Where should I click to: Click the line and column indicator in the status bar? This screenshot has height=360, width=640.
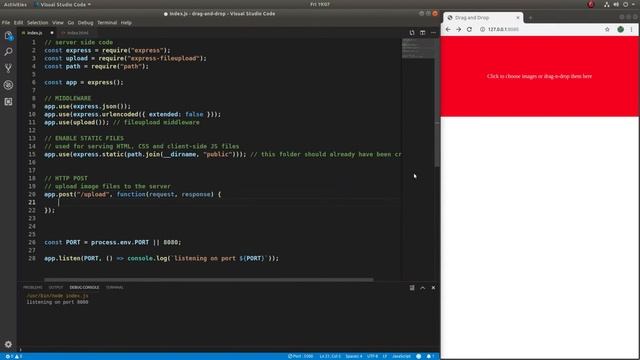(x=330, y=356)
